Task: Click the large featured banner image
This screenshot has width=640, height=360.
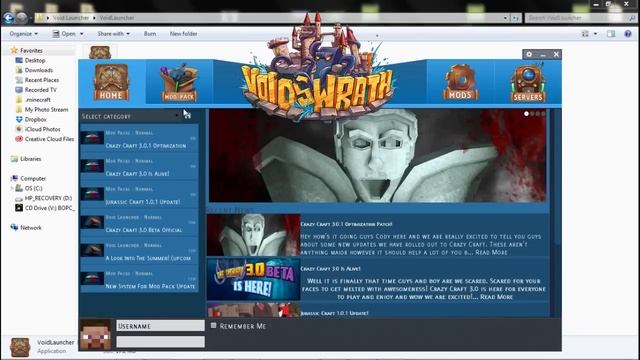Action: 377,156
